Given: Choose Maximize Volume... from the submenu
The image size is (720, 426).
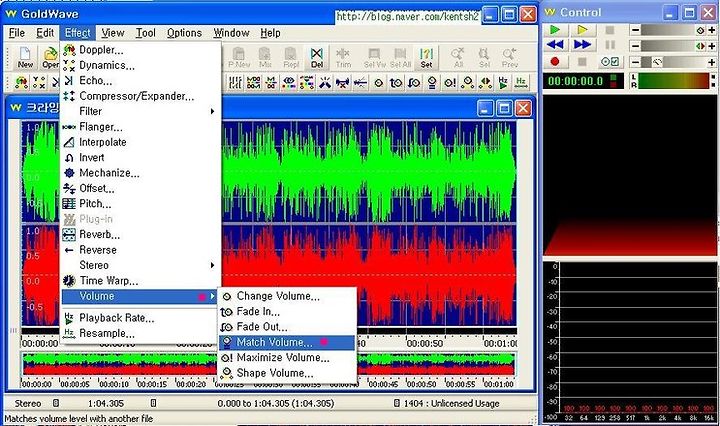Looking at the screenshot, I should pyautogui.click(x=287, y=358).
